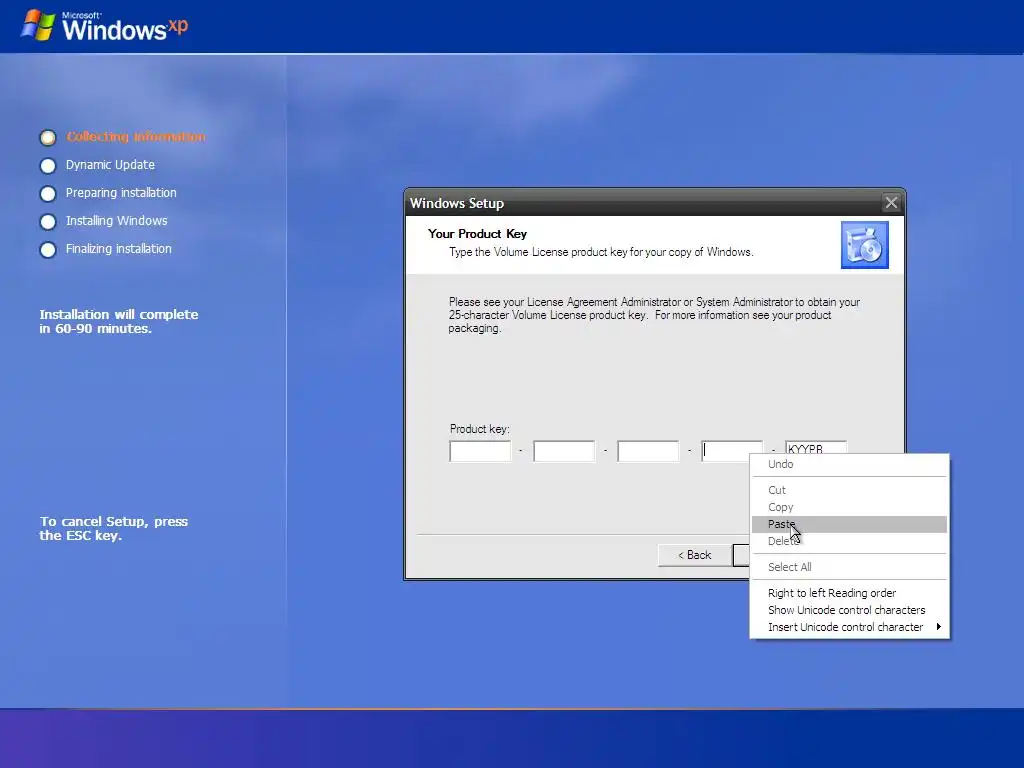The width and height of the screenshot is (1024, 768).
Task: Toggle Show Unicode control characters
Action: 849,610
